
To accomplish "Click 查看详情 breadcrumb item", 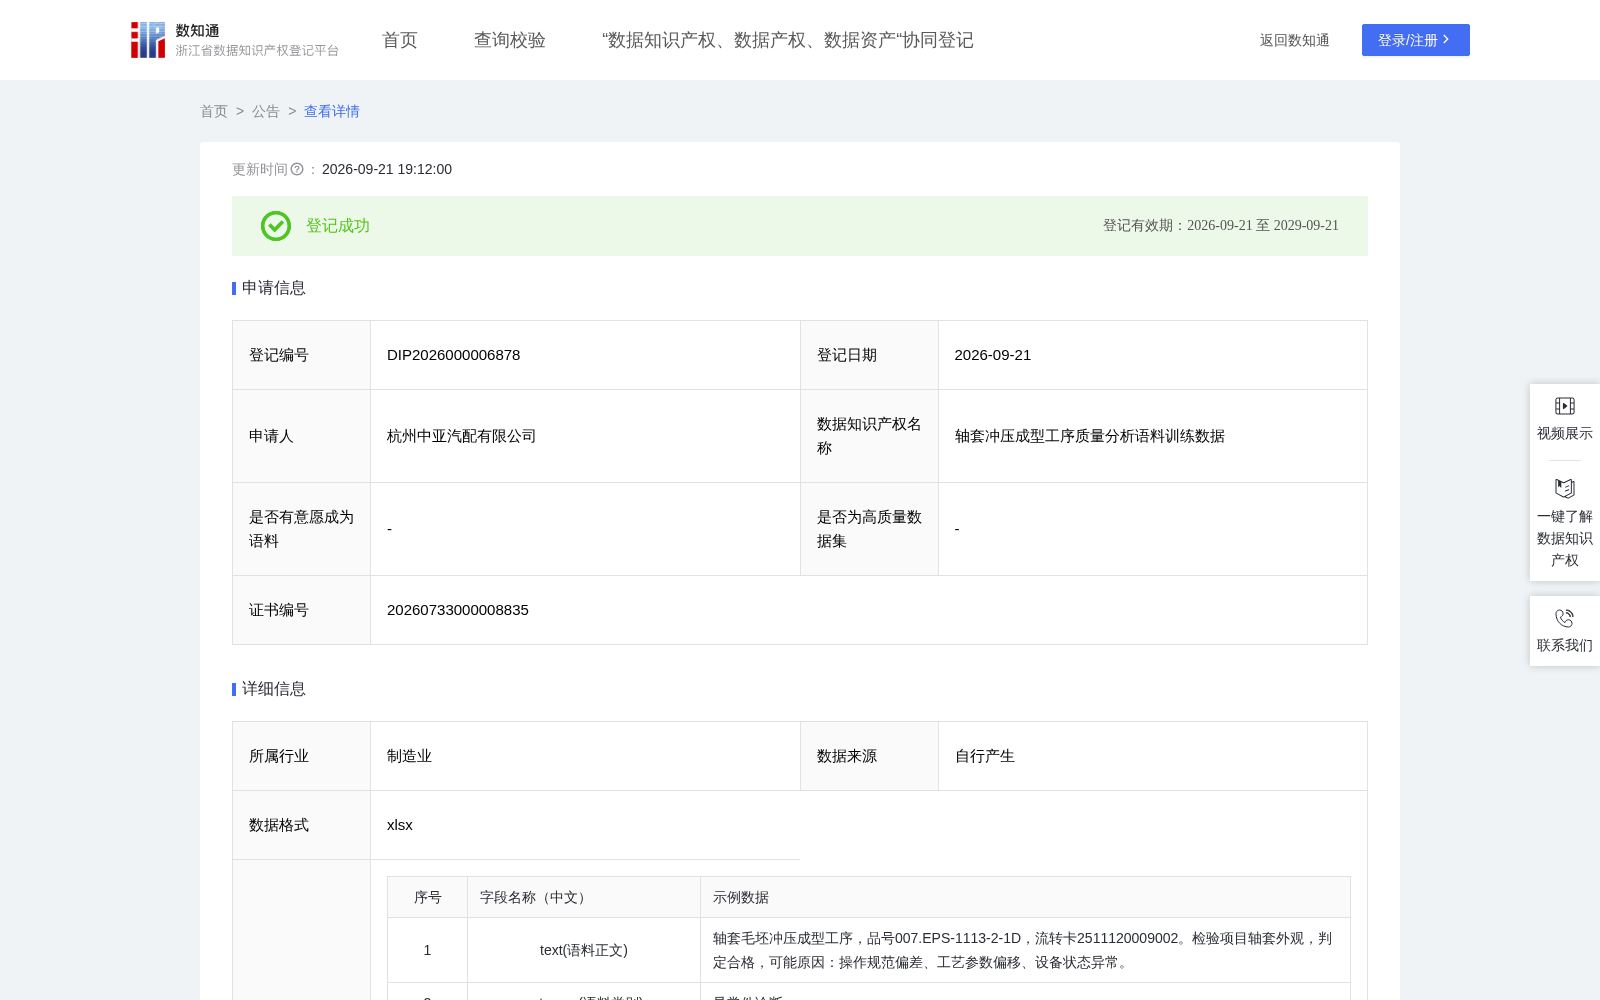I will point(332,111).
